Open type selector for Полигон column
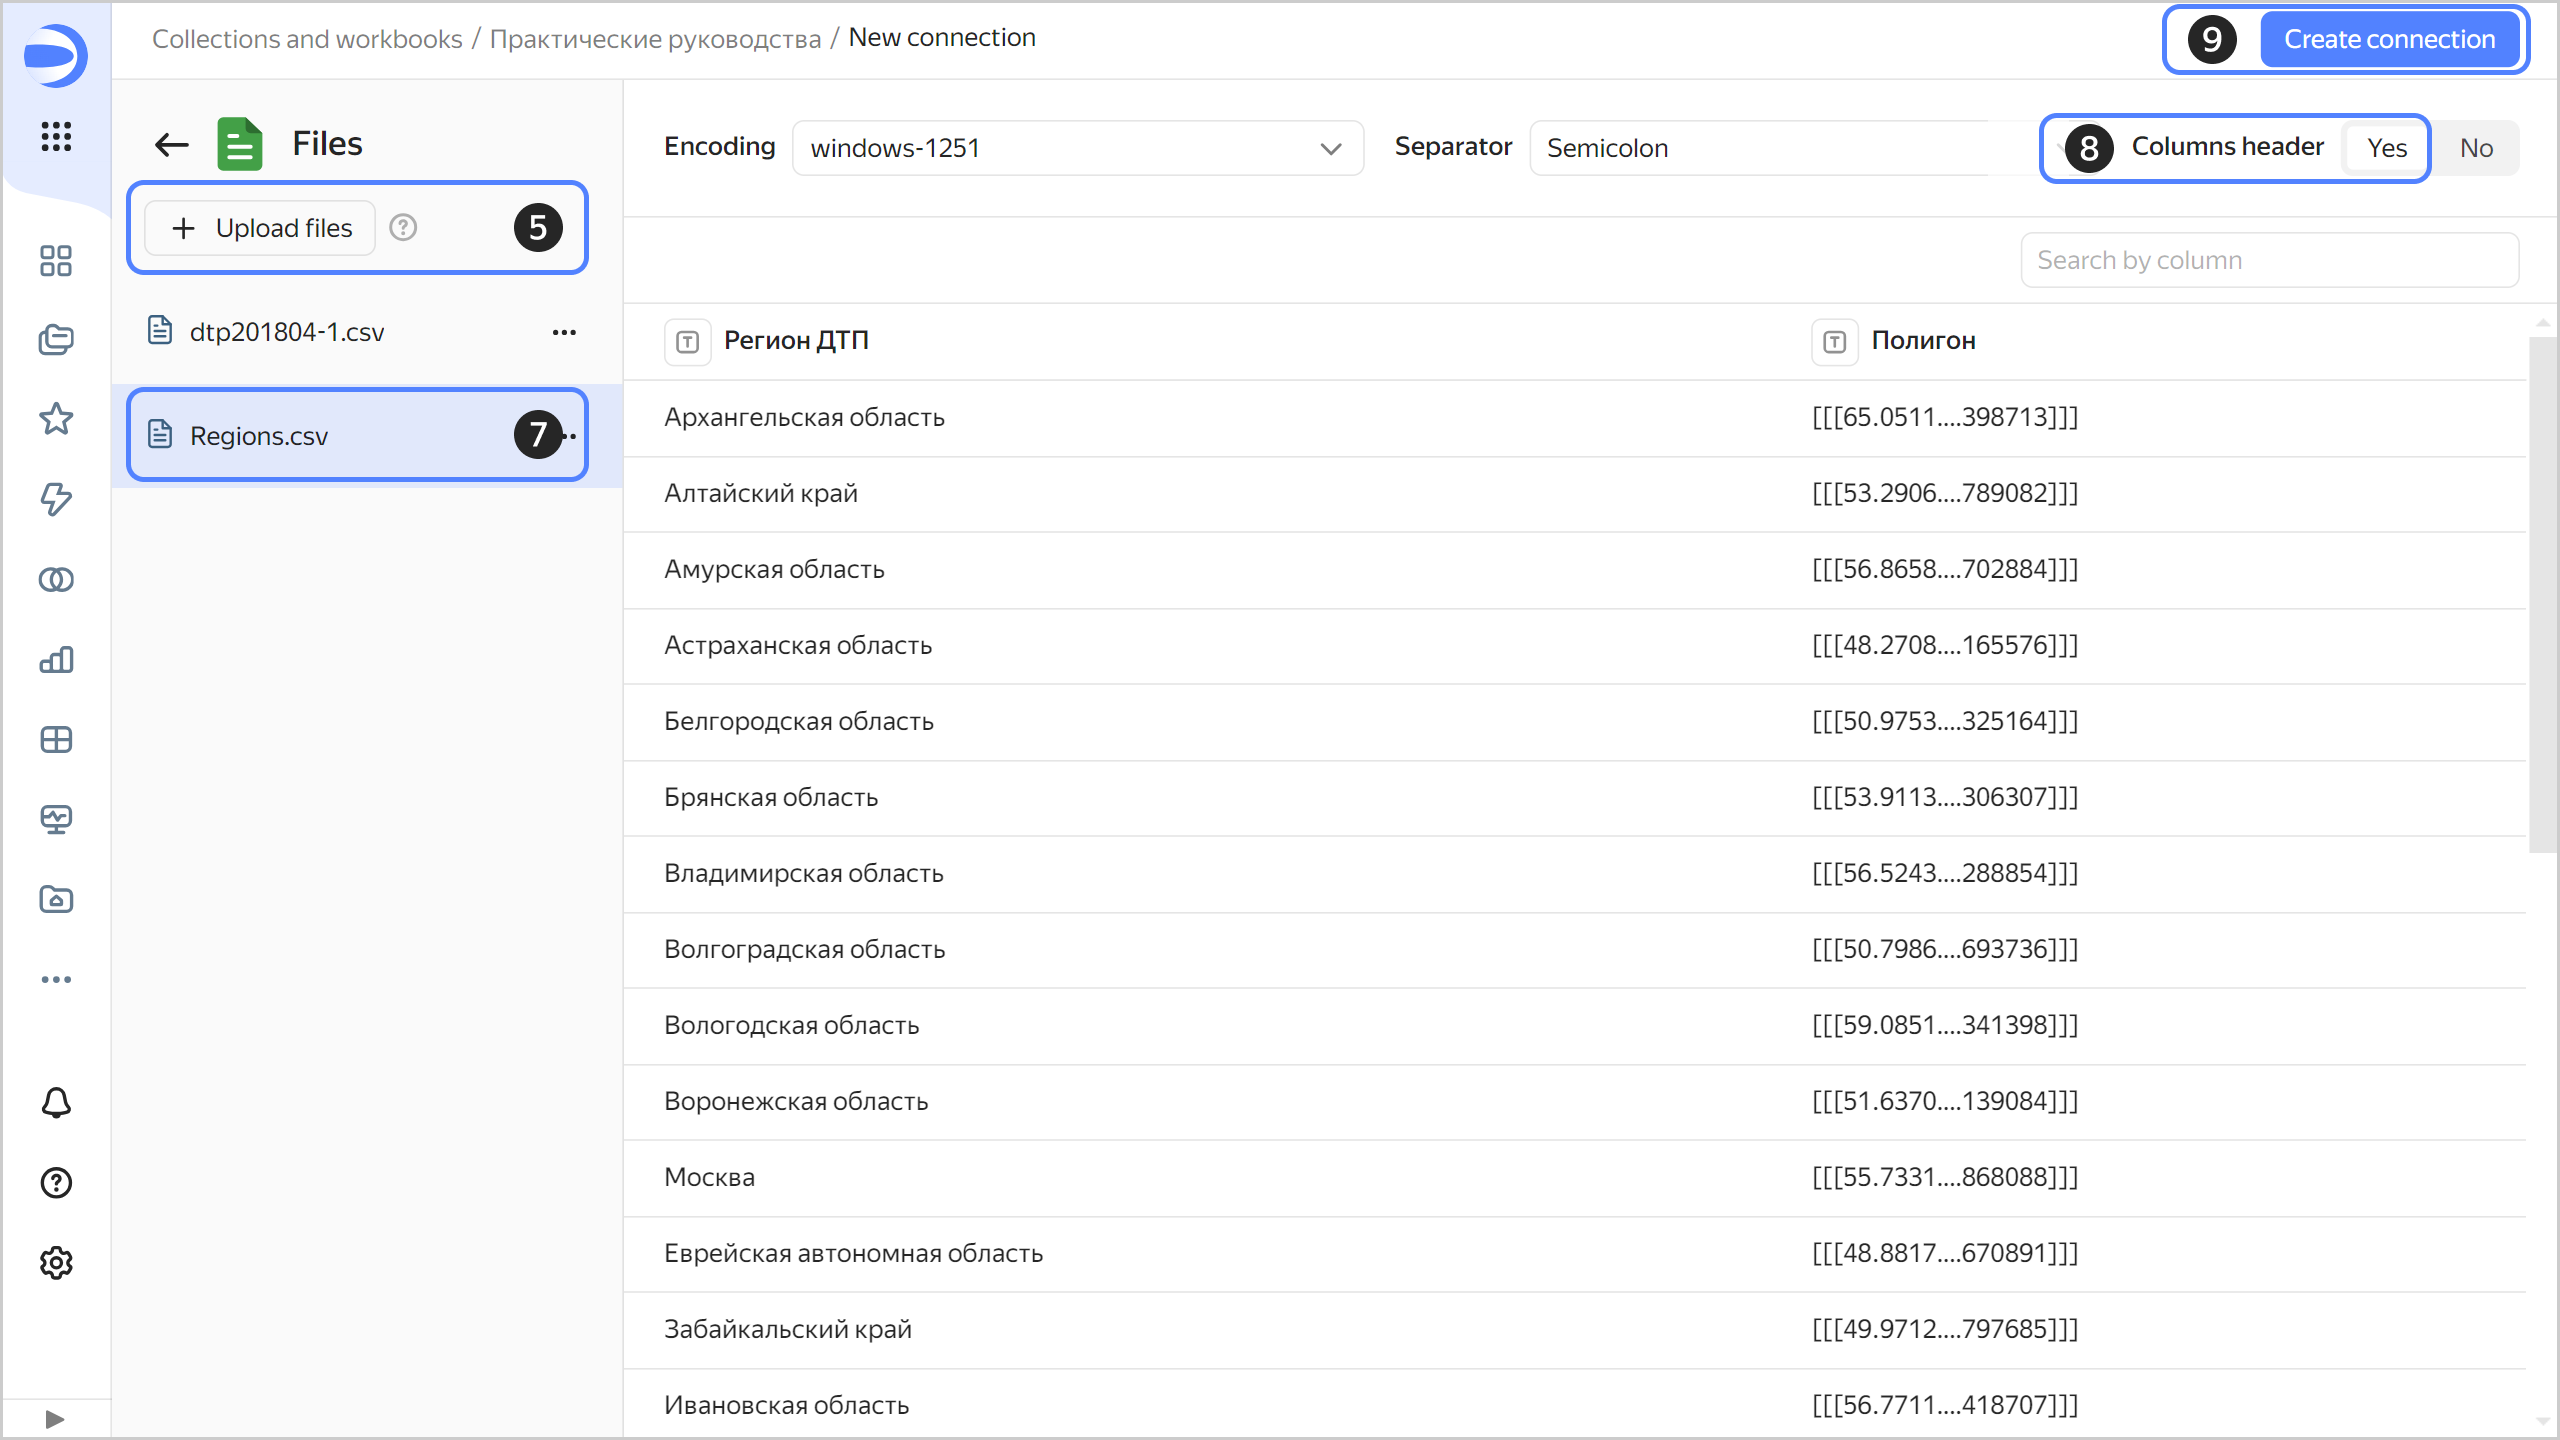 [x=1834, y=342]
